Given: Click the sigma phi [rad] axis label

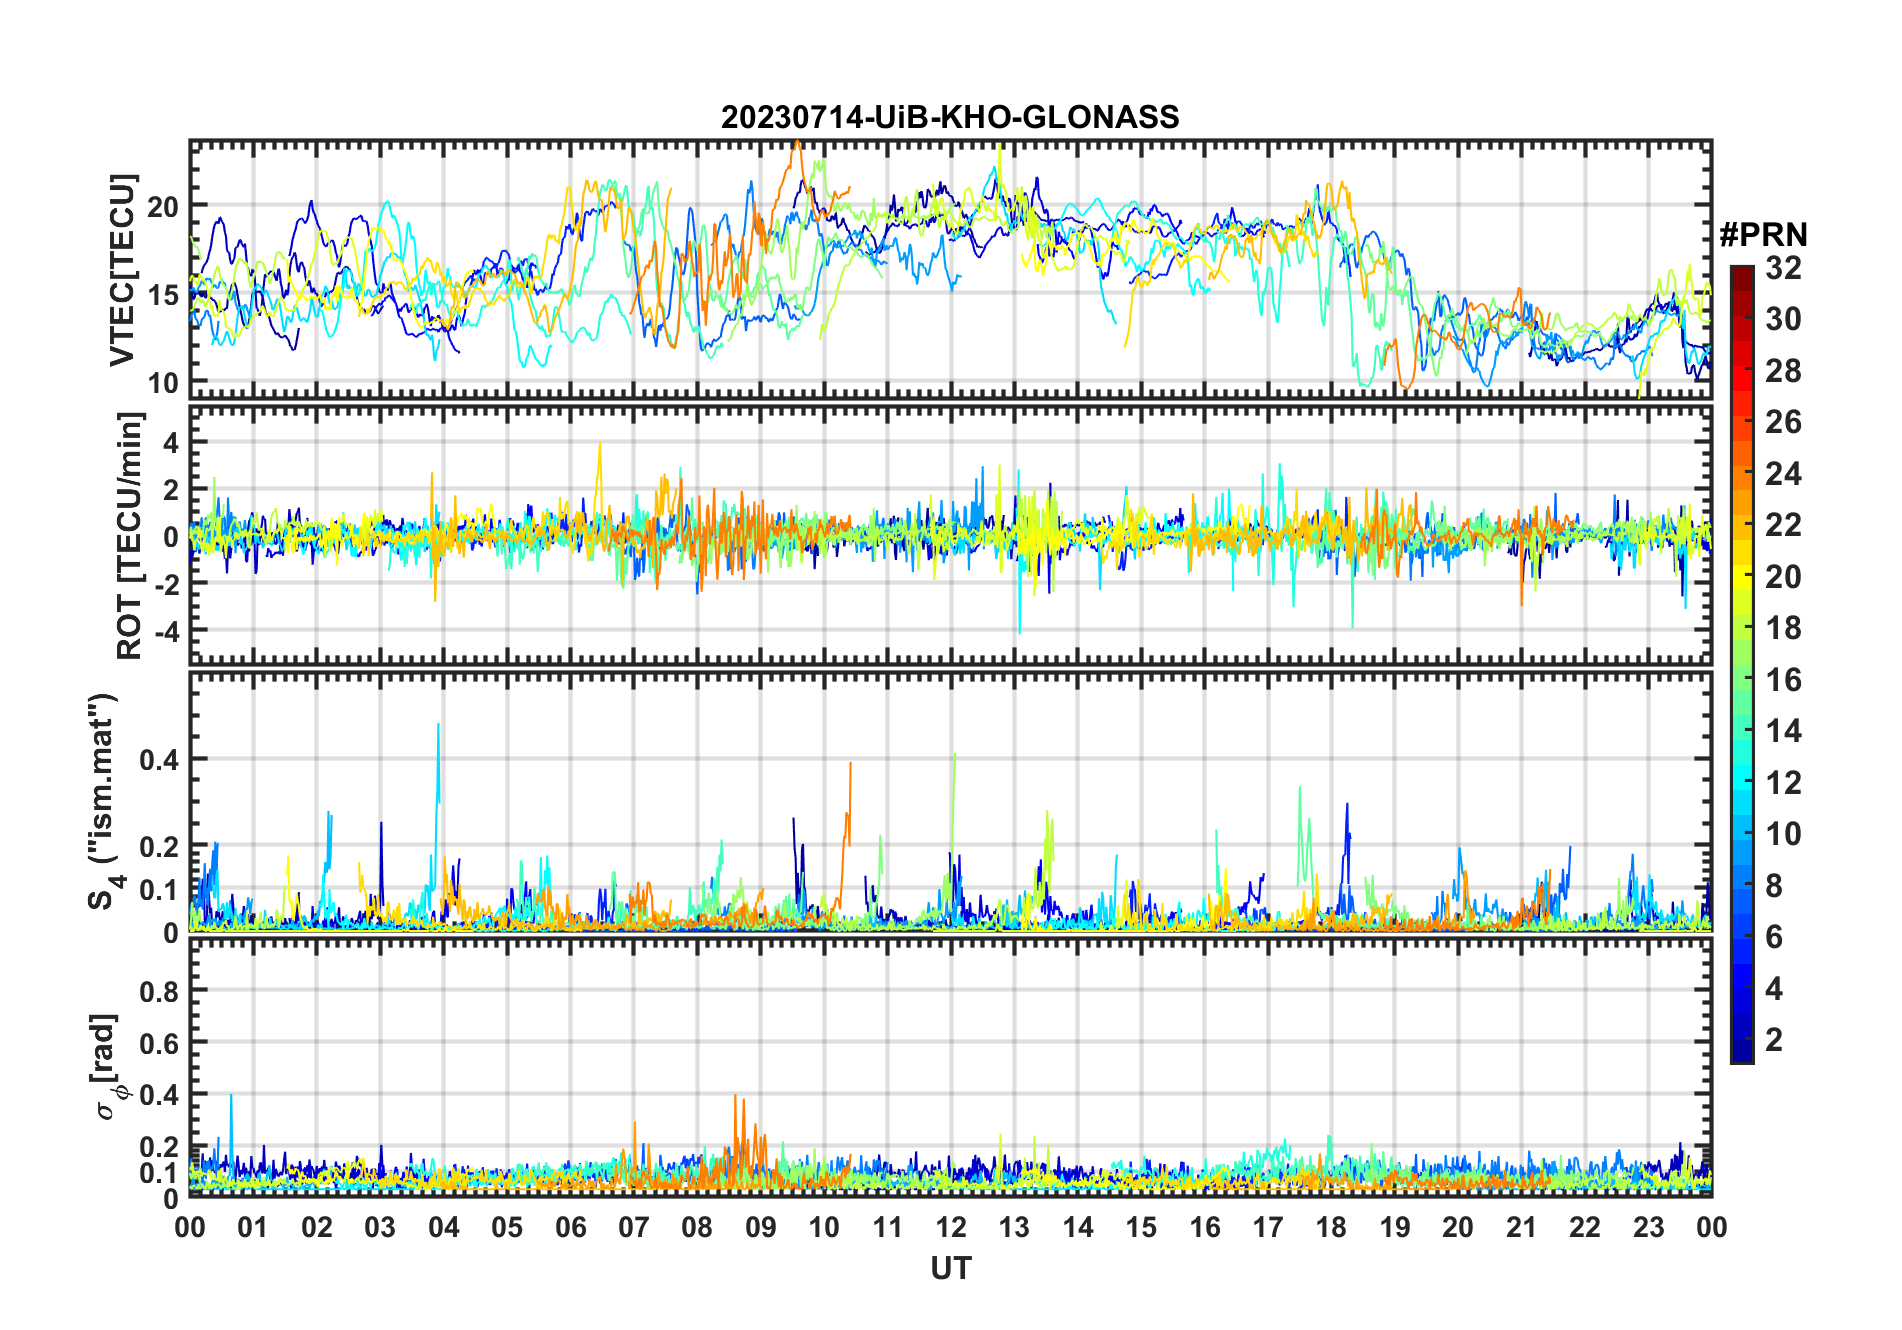Looking at the screenshot, I should click(108, 1067).
